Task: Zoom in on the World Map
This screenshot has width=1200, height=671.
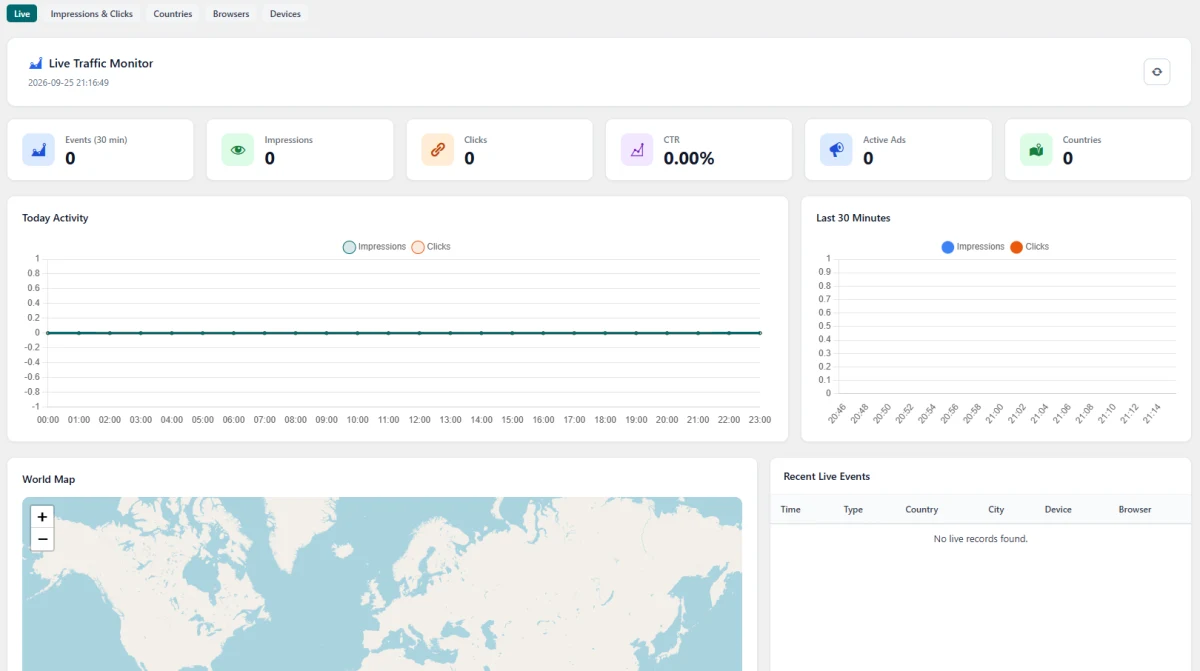Action: pyautogui.click(x=42, y=517)
